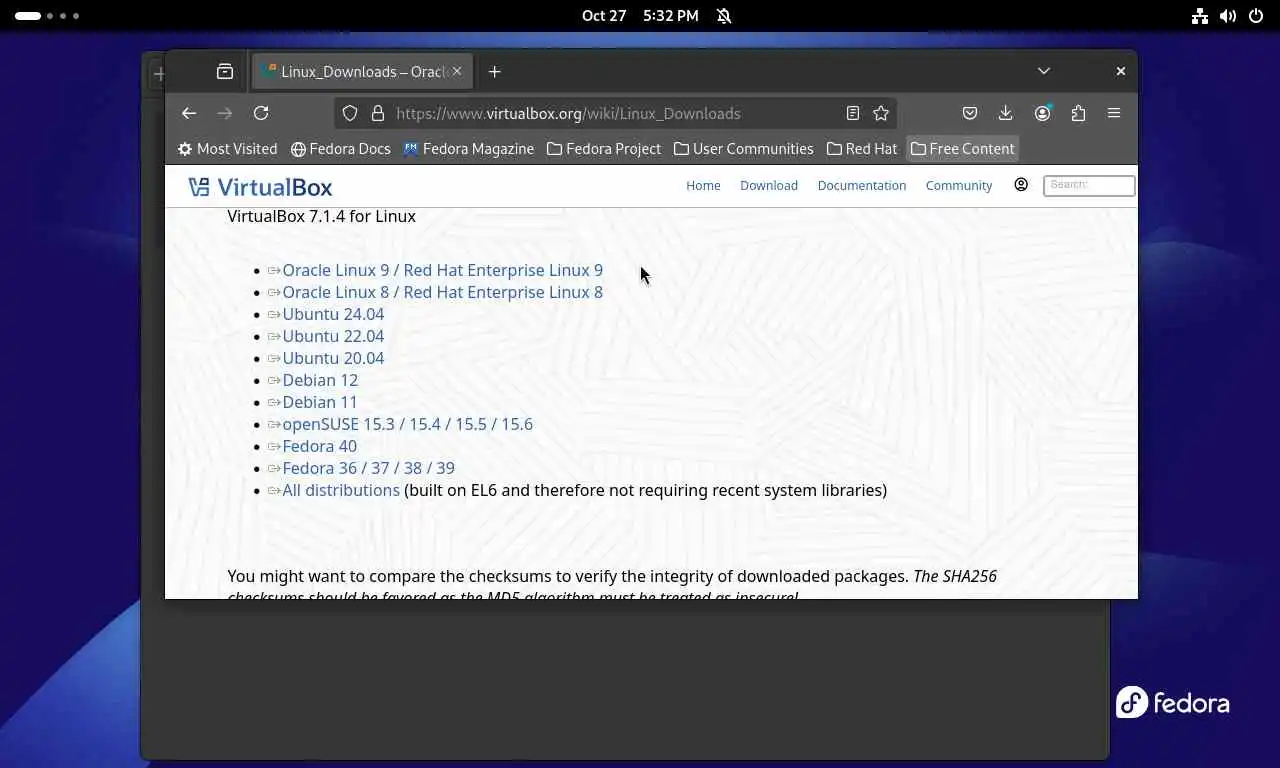Click the VirtualBox 7.1.4 for Linux heading
The image size is (1280, 768).
click(321, 216)
